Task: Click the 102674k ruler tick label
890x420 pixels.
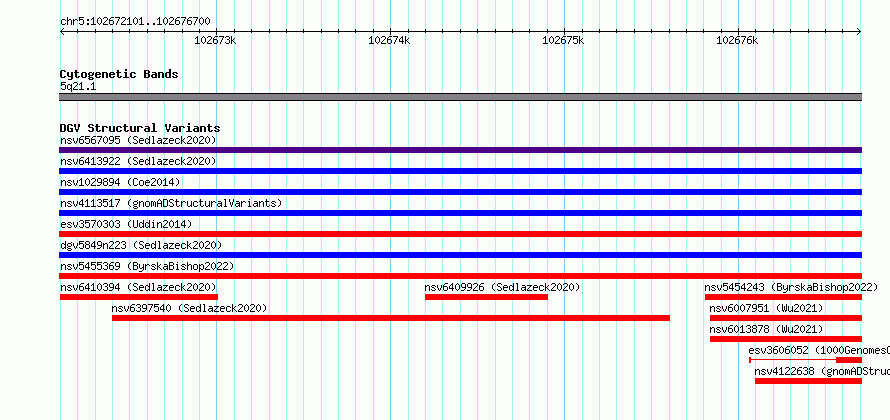Action: tap(389, 40)
